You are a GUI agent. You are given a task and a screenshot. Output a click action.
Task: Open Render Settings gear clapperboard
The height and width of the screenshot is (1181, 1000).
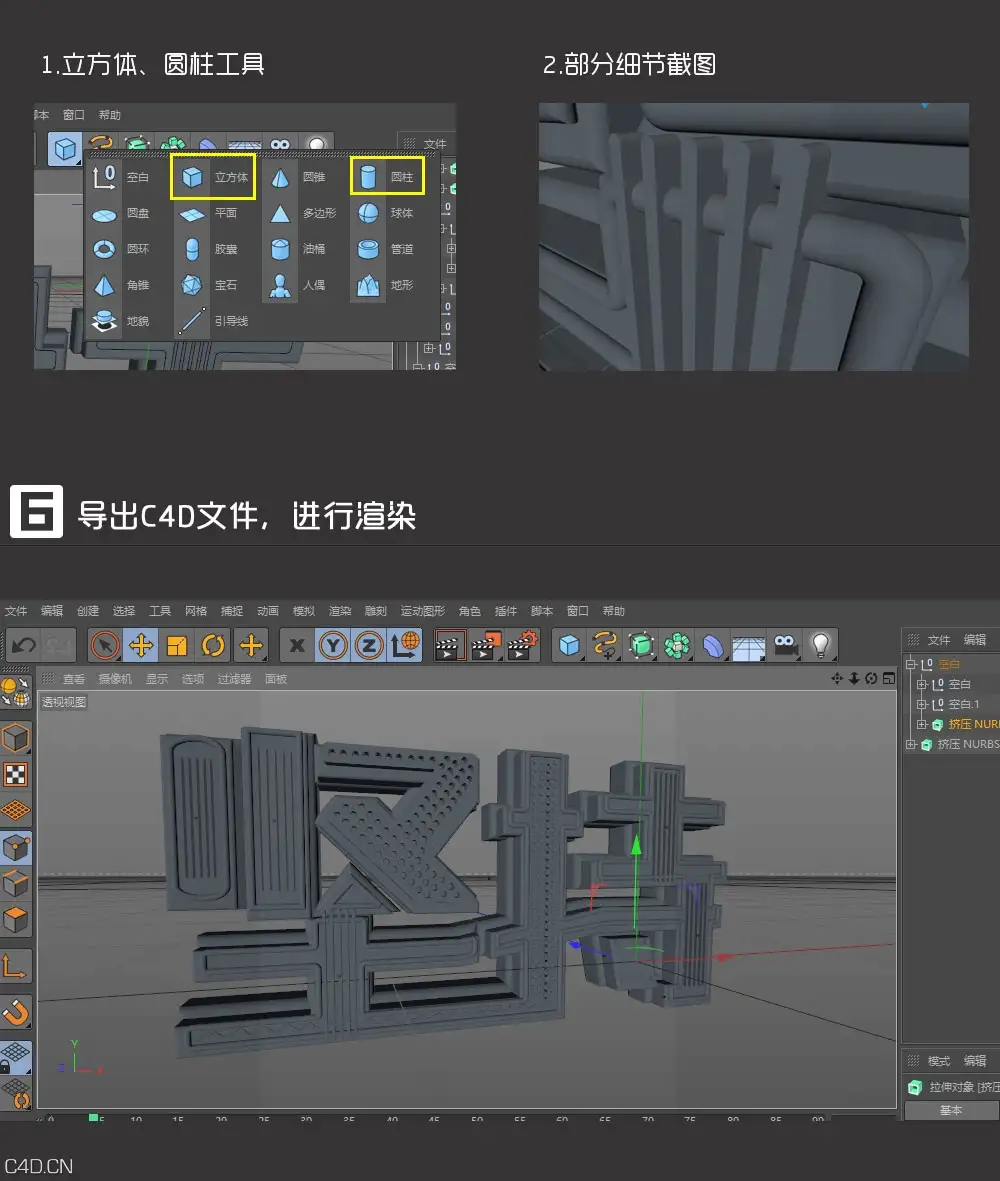[523, 645]
